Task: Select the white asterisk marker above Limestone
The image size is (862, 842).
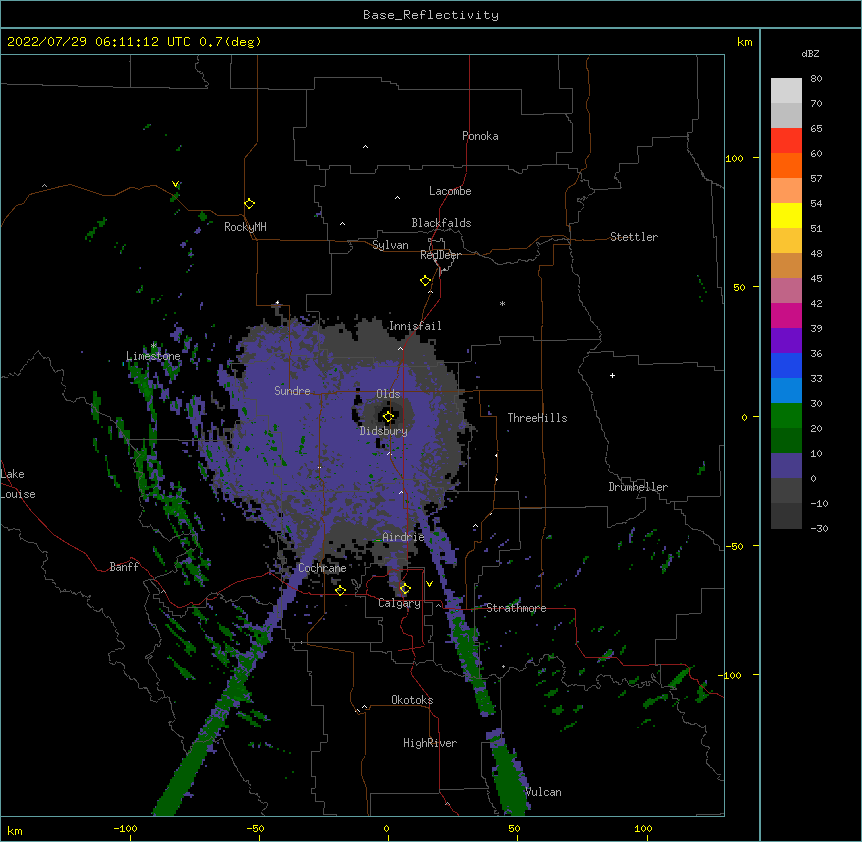Action: point(154,345)
